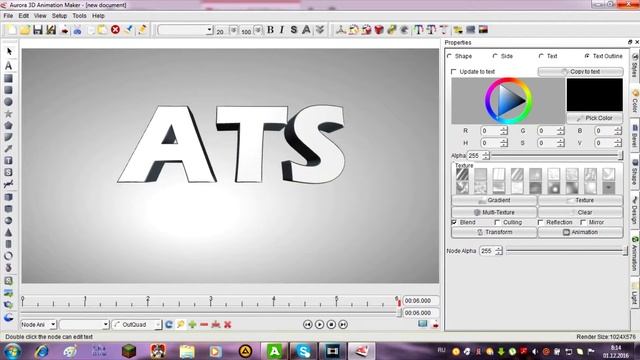Click the preview monitor icon near timeline
This screenshot has width=640, height=360.
point(422,324)
